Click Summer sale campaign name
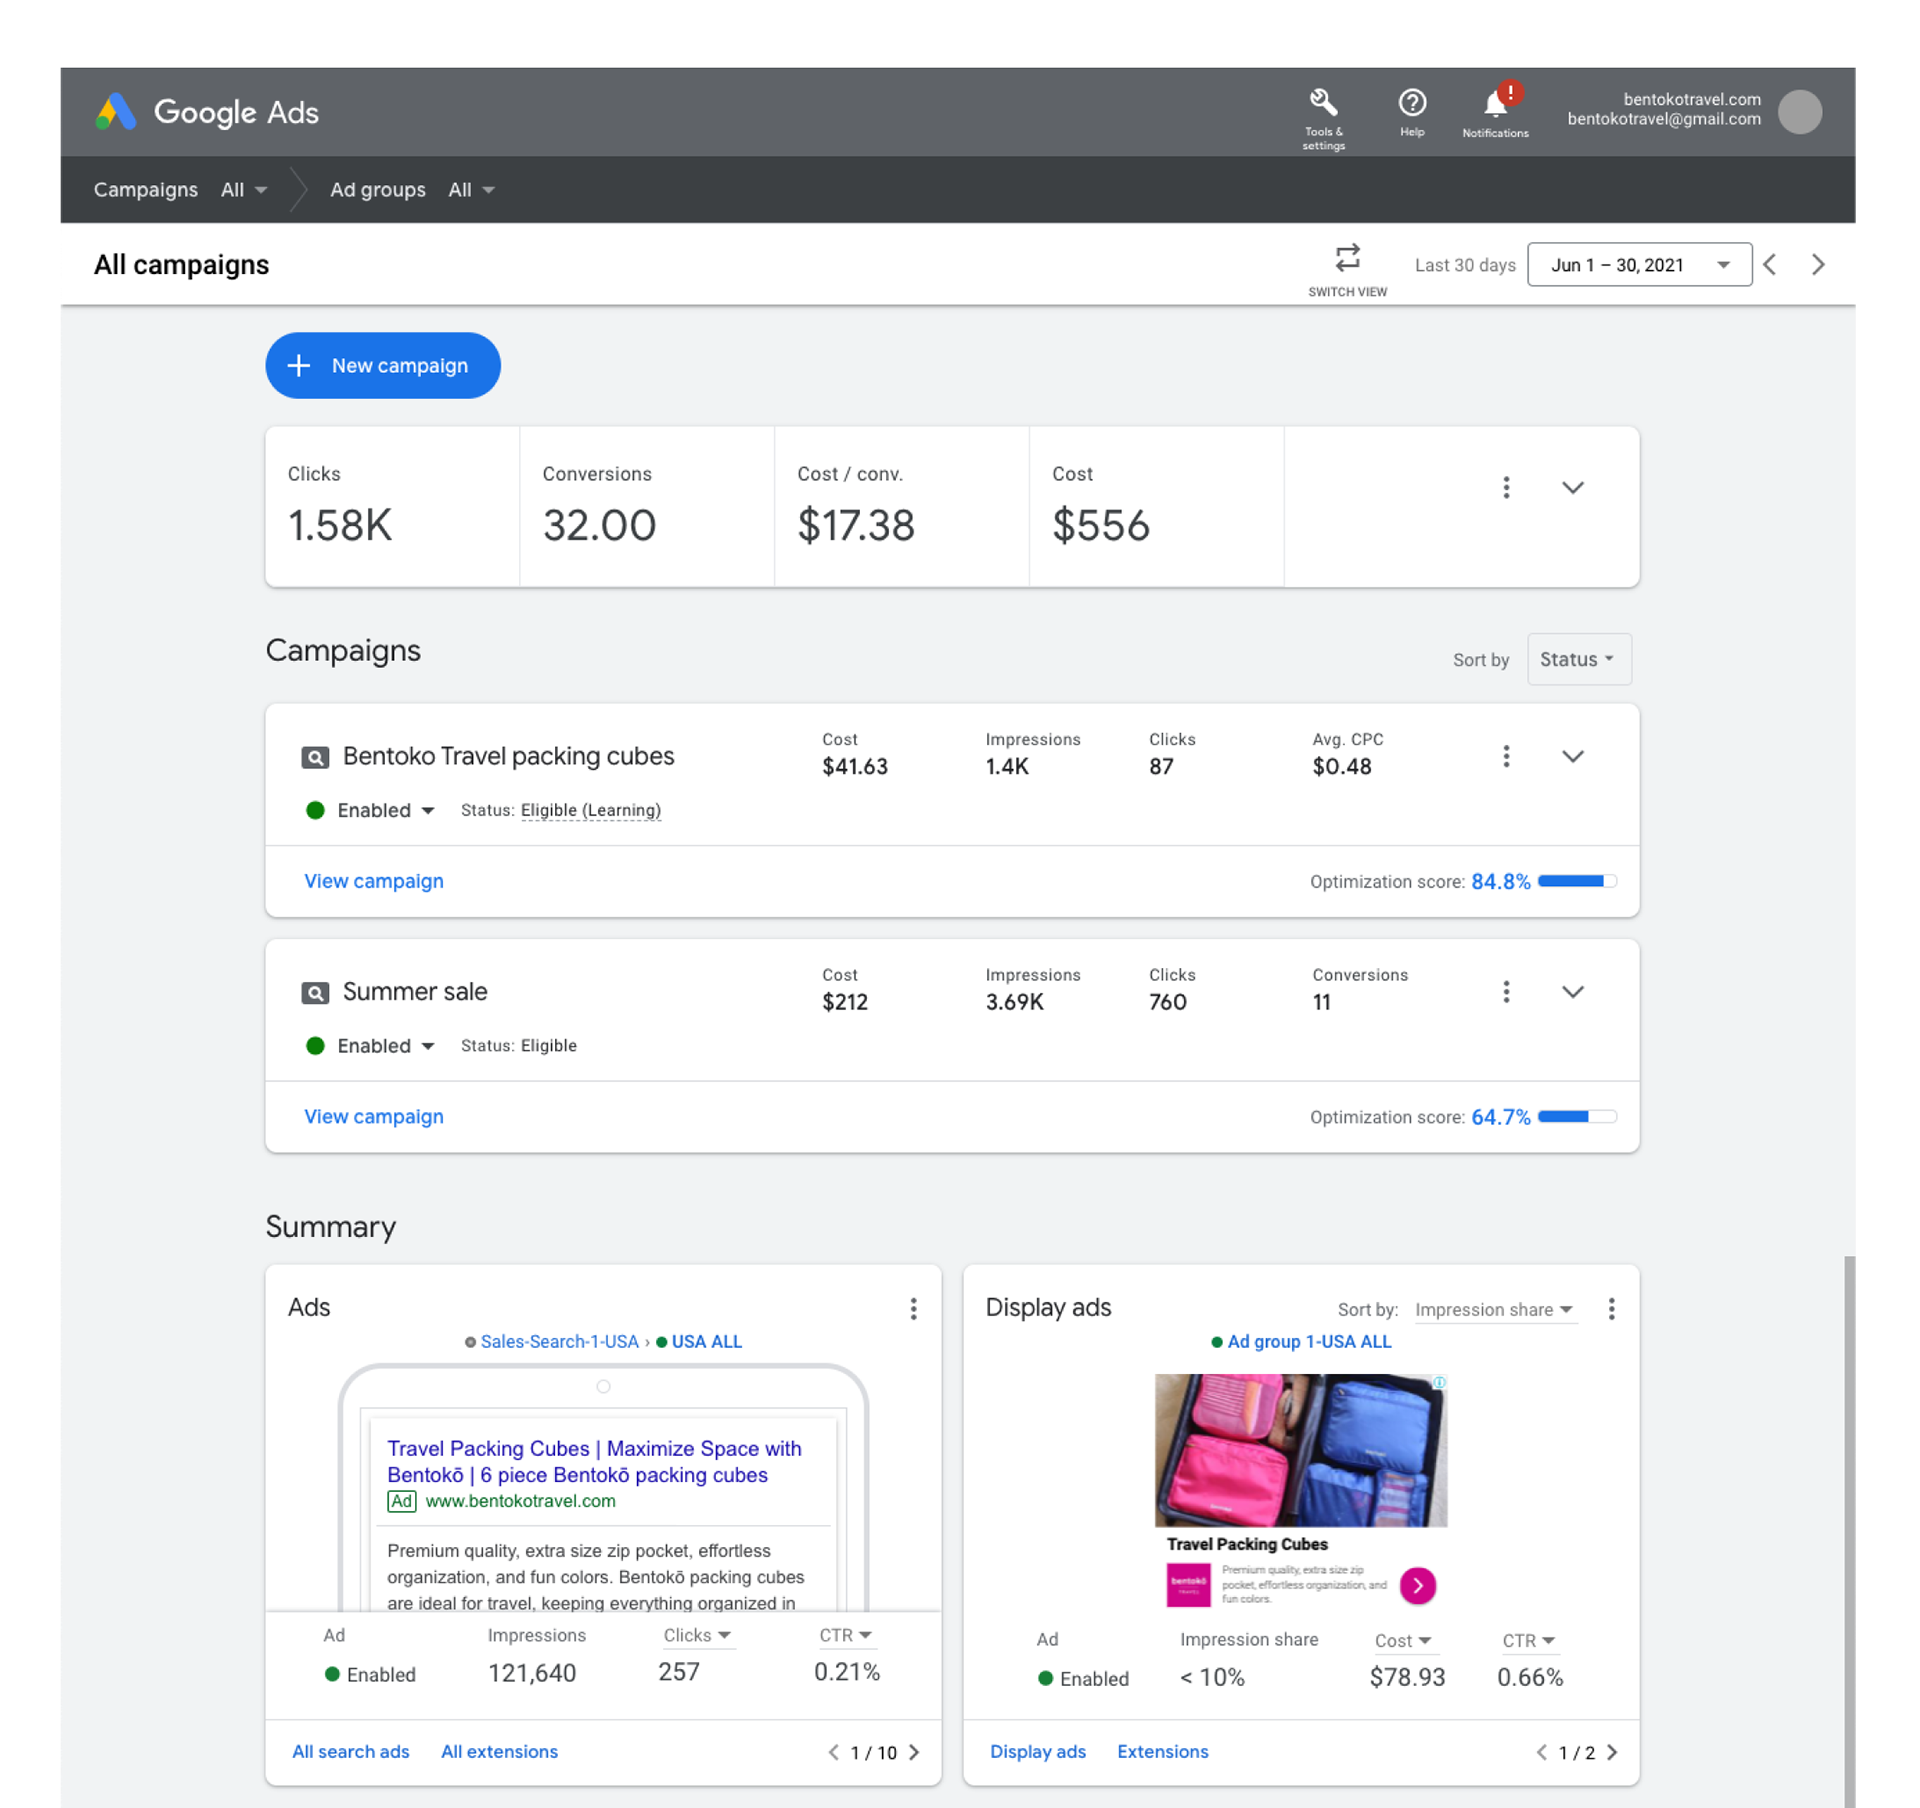 415,992
